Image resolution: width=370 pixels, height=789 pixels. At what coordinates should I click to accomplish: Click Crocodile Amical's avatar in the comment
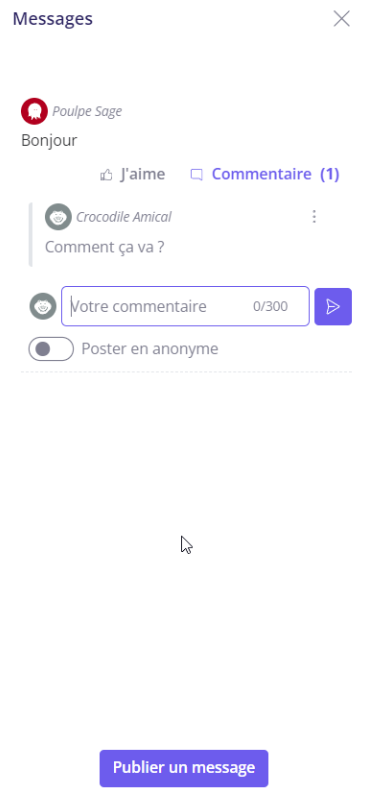[x=58, y=217]
